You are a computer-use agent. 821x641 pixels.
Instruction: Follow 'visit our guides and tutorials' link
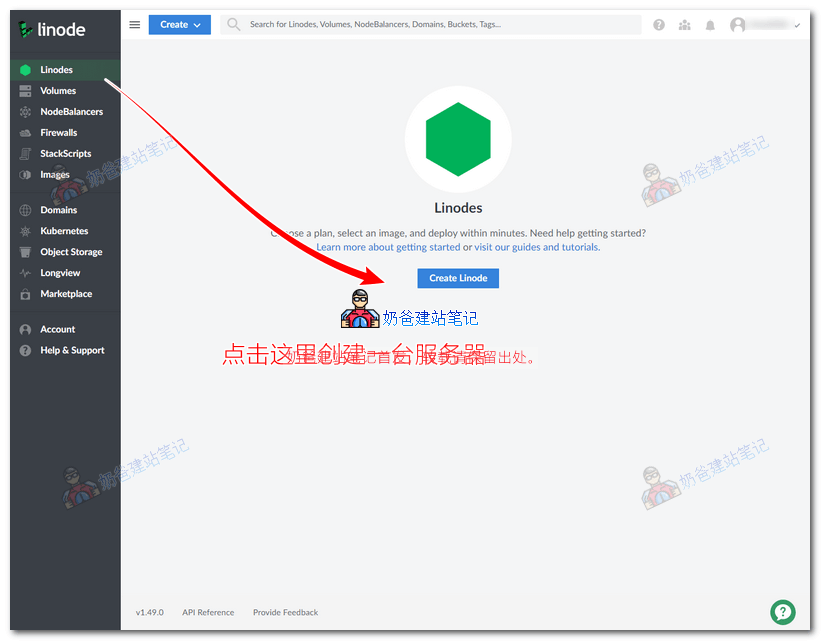pos(537,247)
